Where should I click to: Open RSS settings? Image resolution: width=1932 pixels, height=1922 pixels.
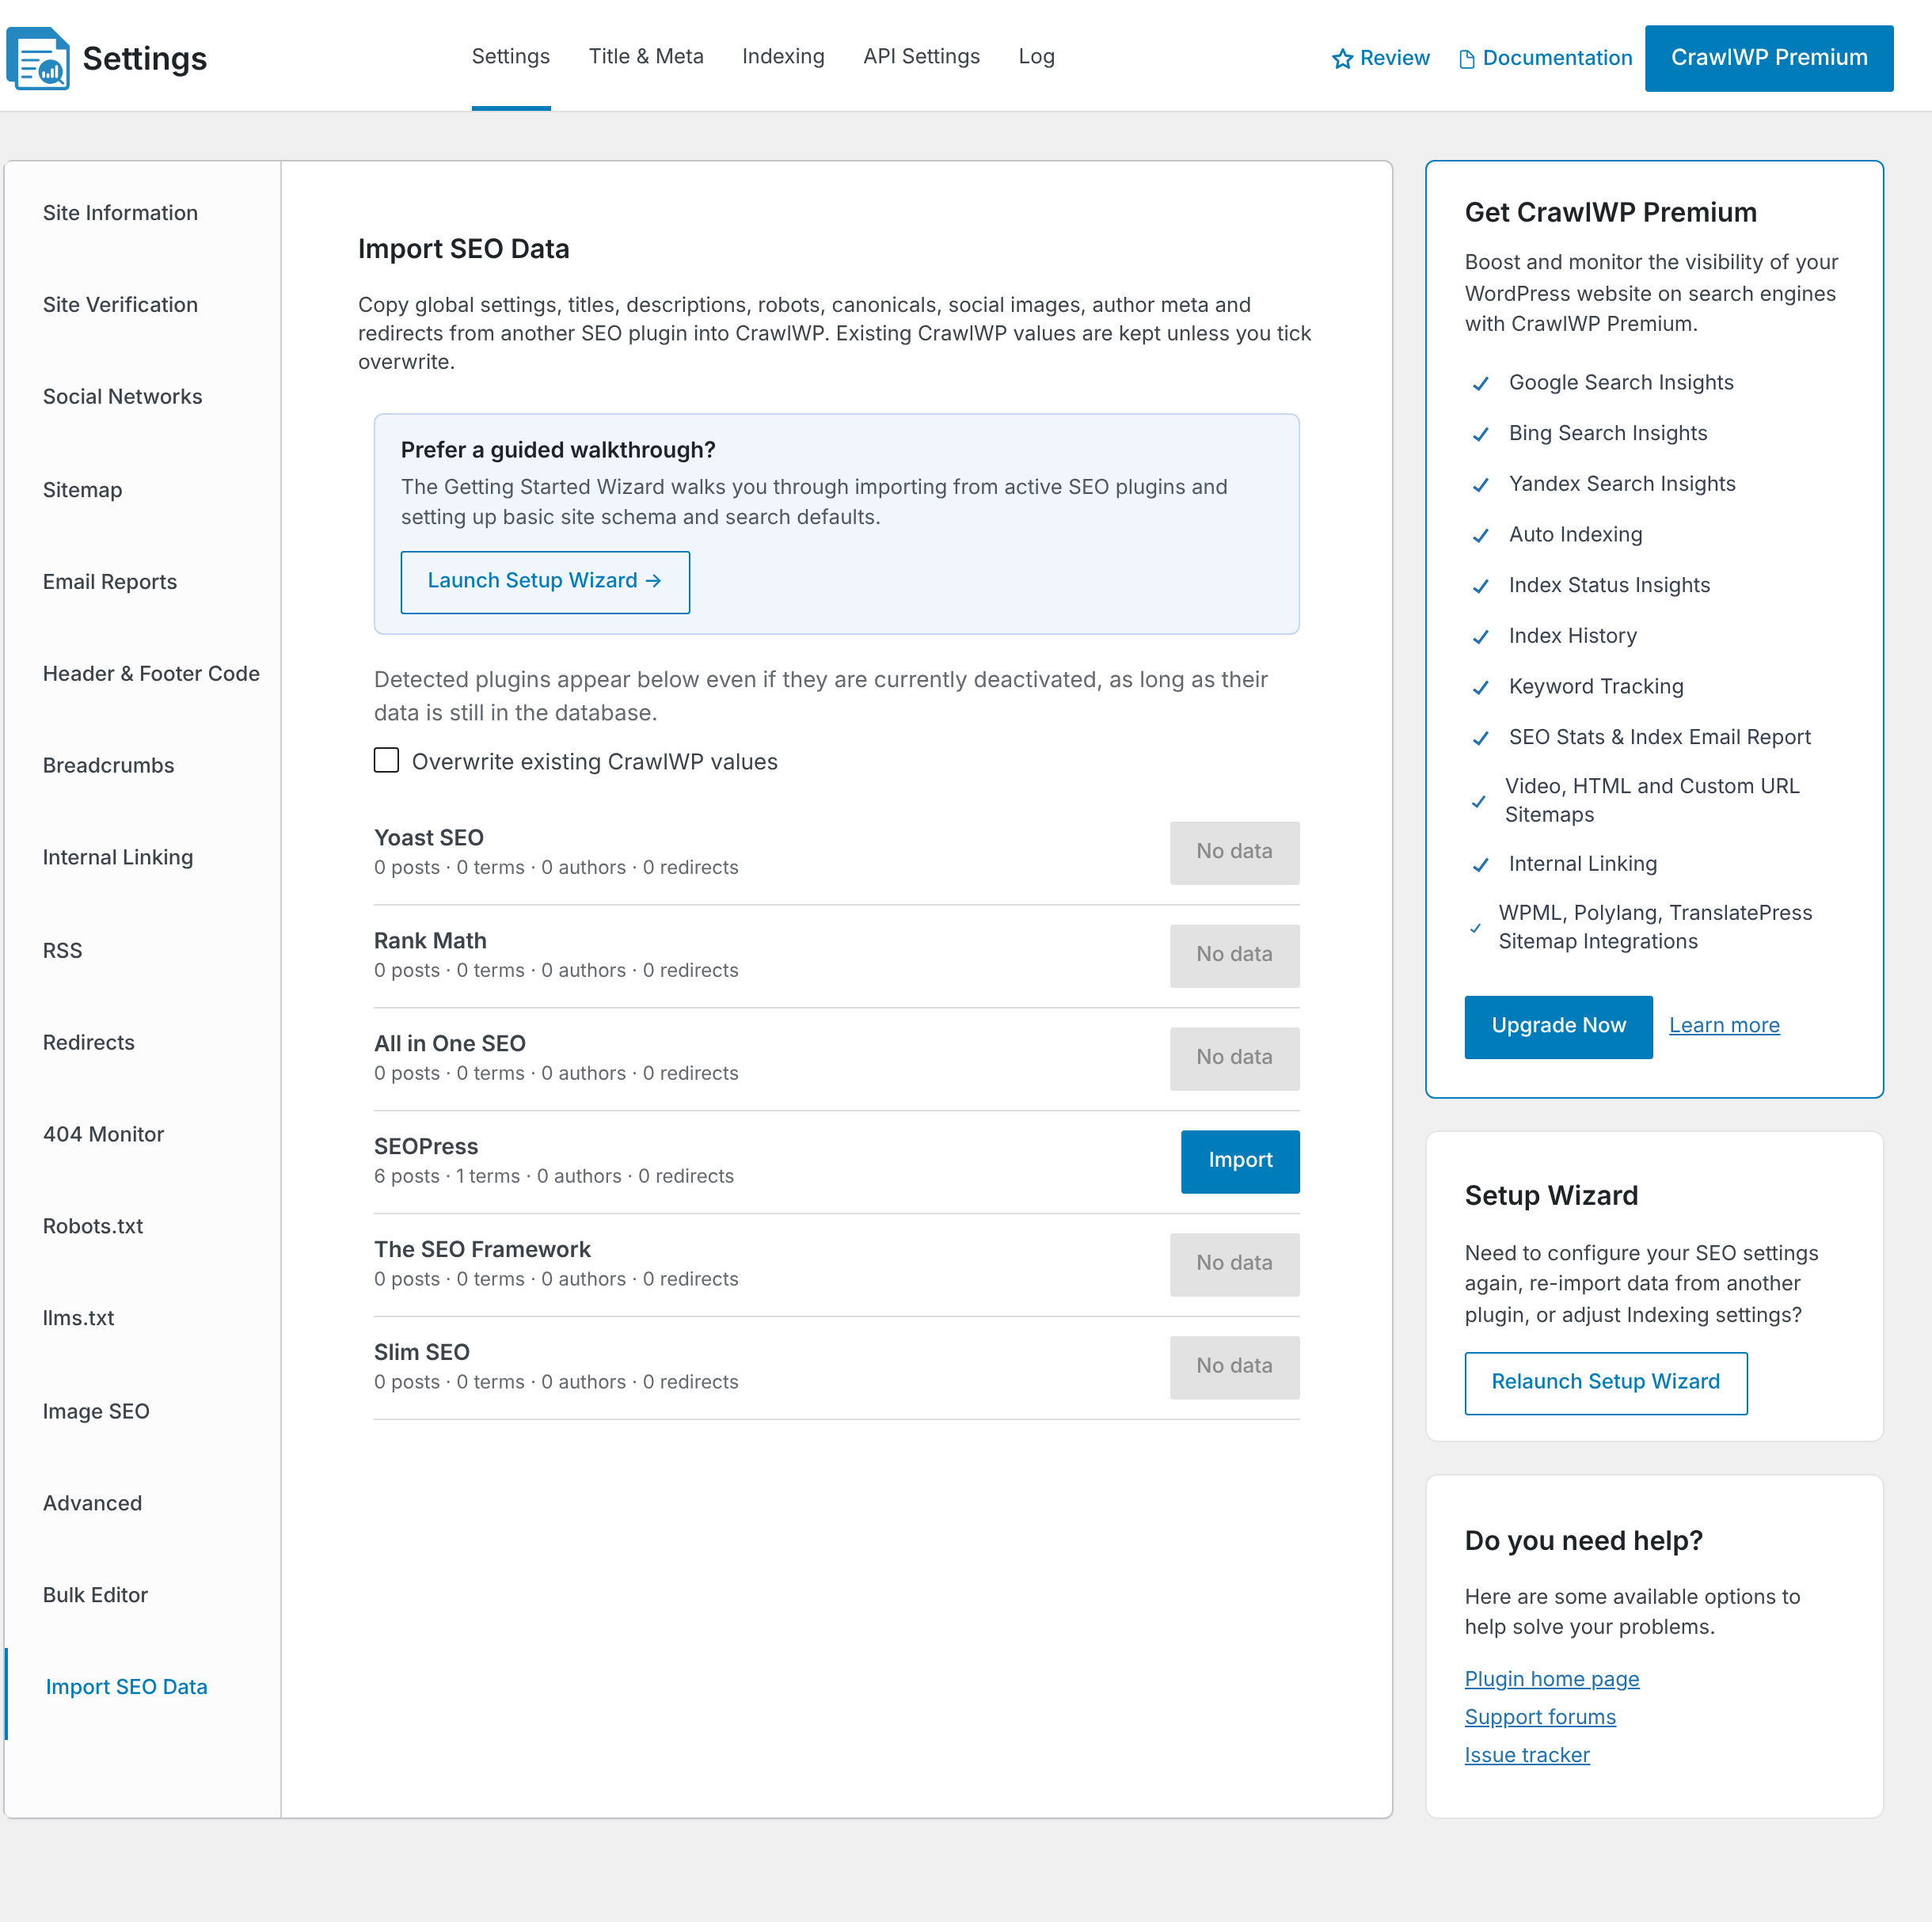[62, 951]
